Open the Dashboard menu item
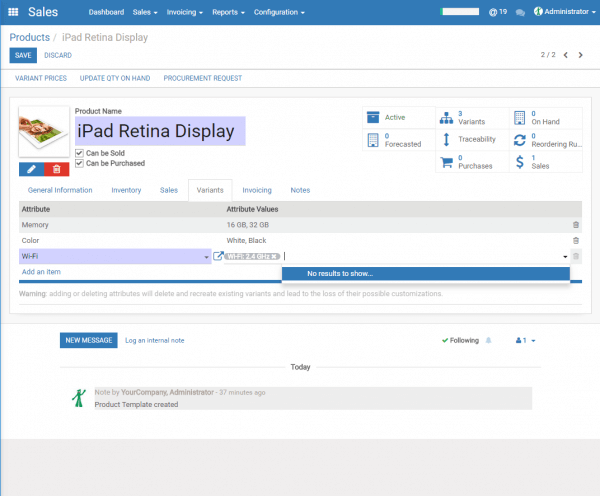Screen dimensions: 600x496 point(106,12)
